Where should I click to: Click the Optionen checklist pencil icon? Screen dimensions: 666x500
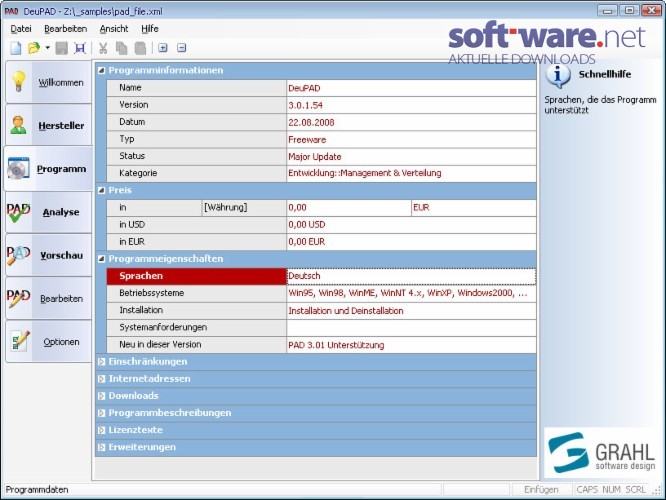coord(20,341)
